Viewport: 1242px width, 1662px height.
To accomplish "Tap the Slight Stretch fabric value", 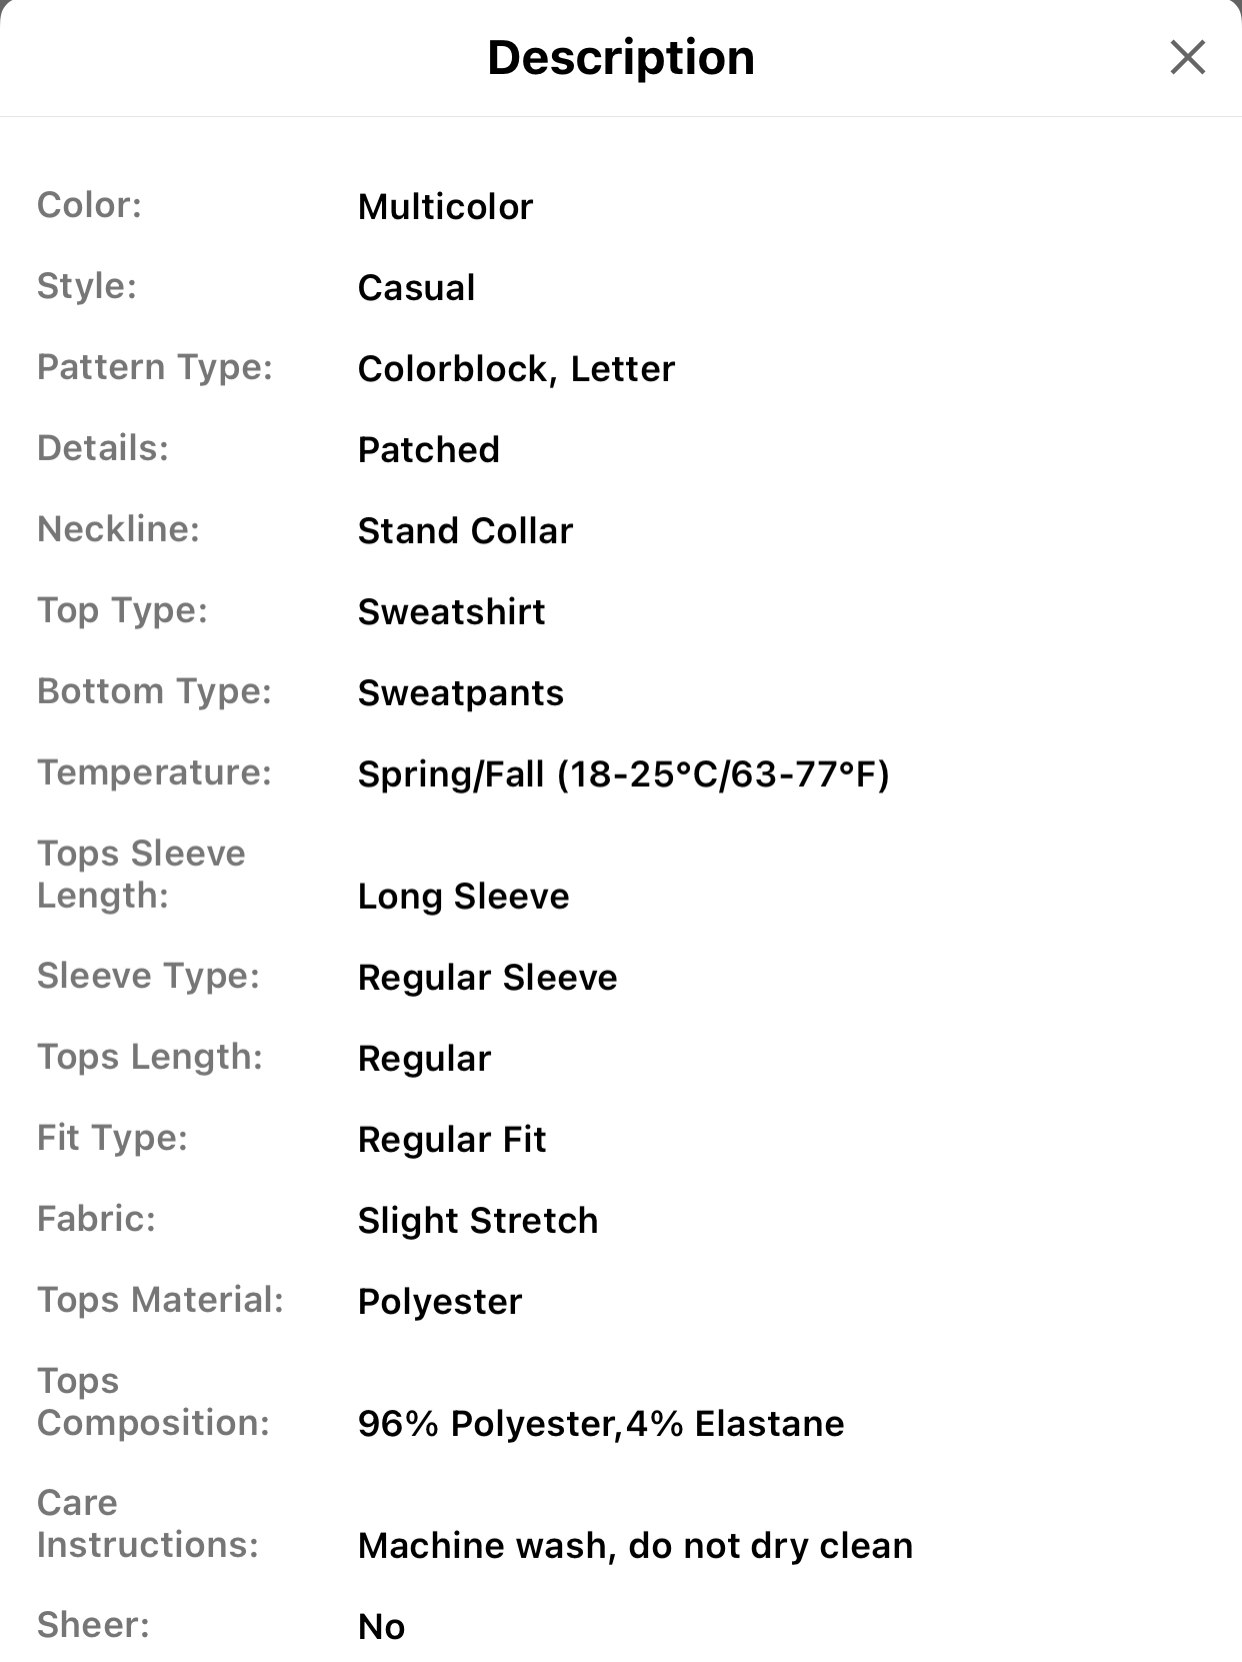I will 478,1220.
